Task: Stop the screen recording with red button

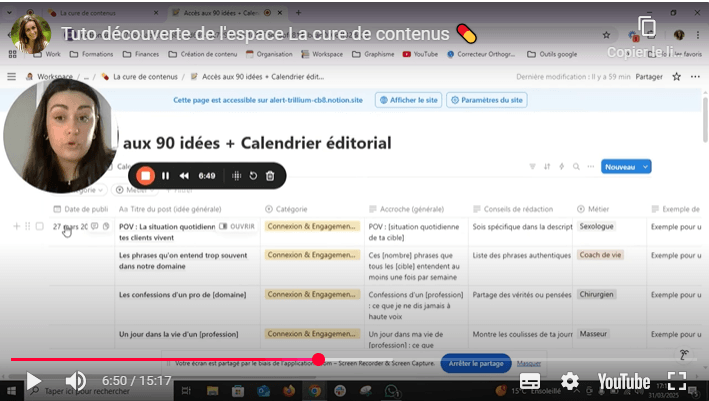Action: 145,176
